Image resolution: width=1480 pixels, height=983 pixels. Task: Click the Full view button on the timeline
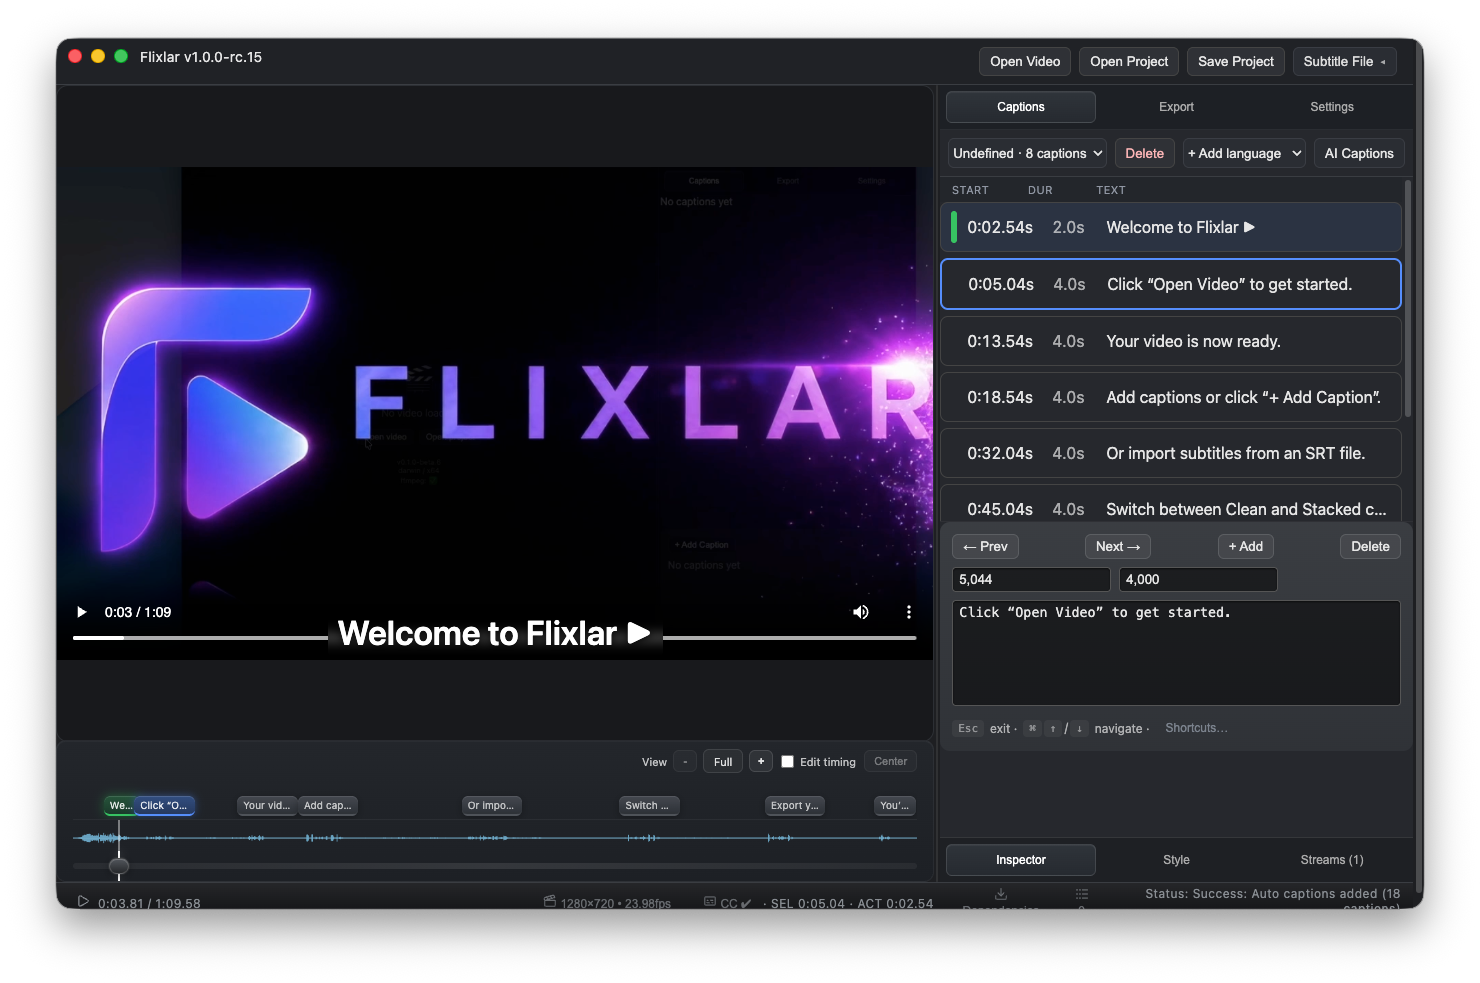(x=723, y=762)
